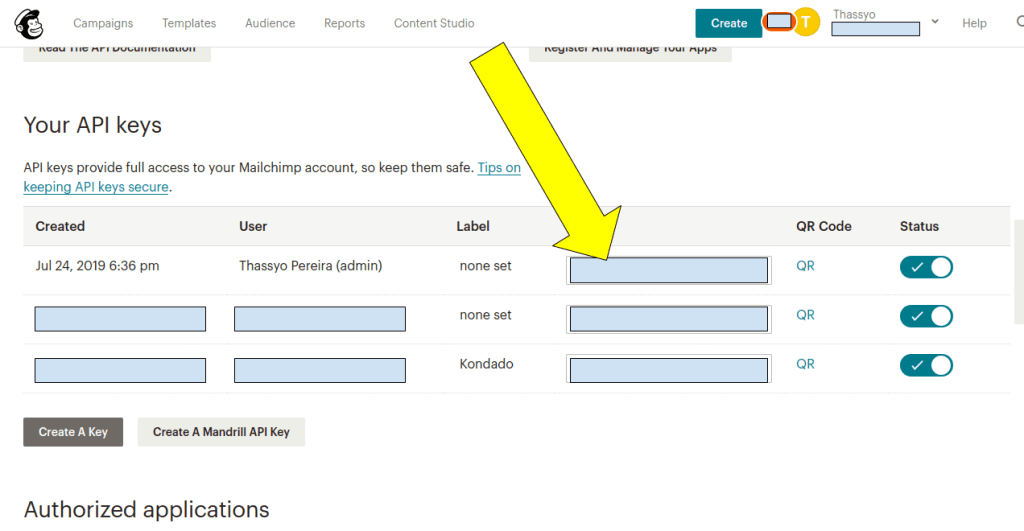Open QR code for first API key
This screenshot has height=531, width=1024.
coord(805,266)
